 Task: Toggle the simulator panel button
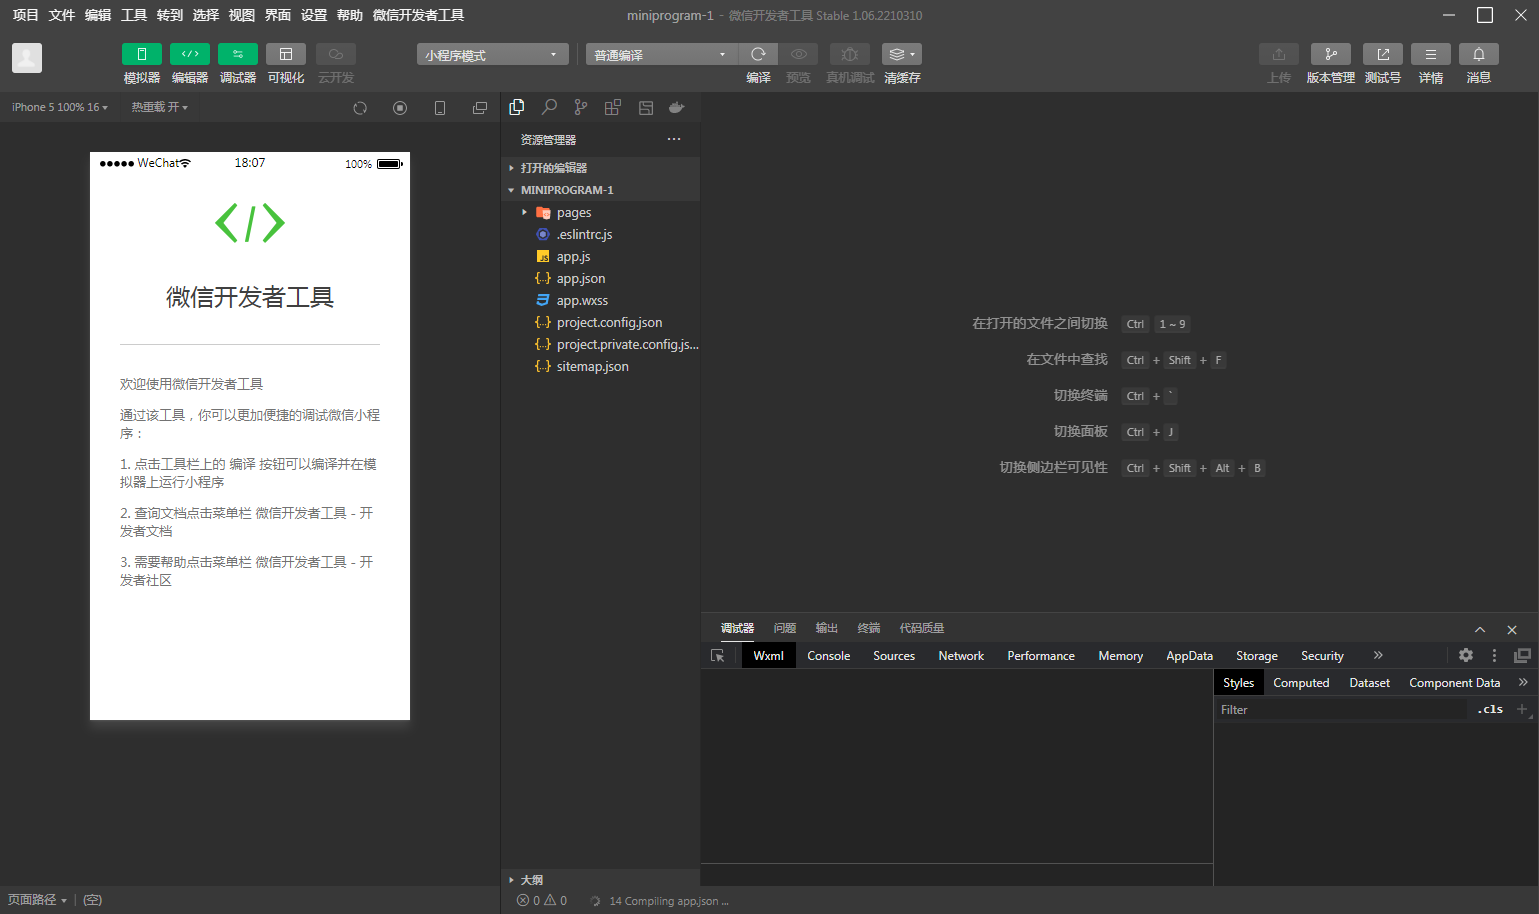click(x=141, y=54)
